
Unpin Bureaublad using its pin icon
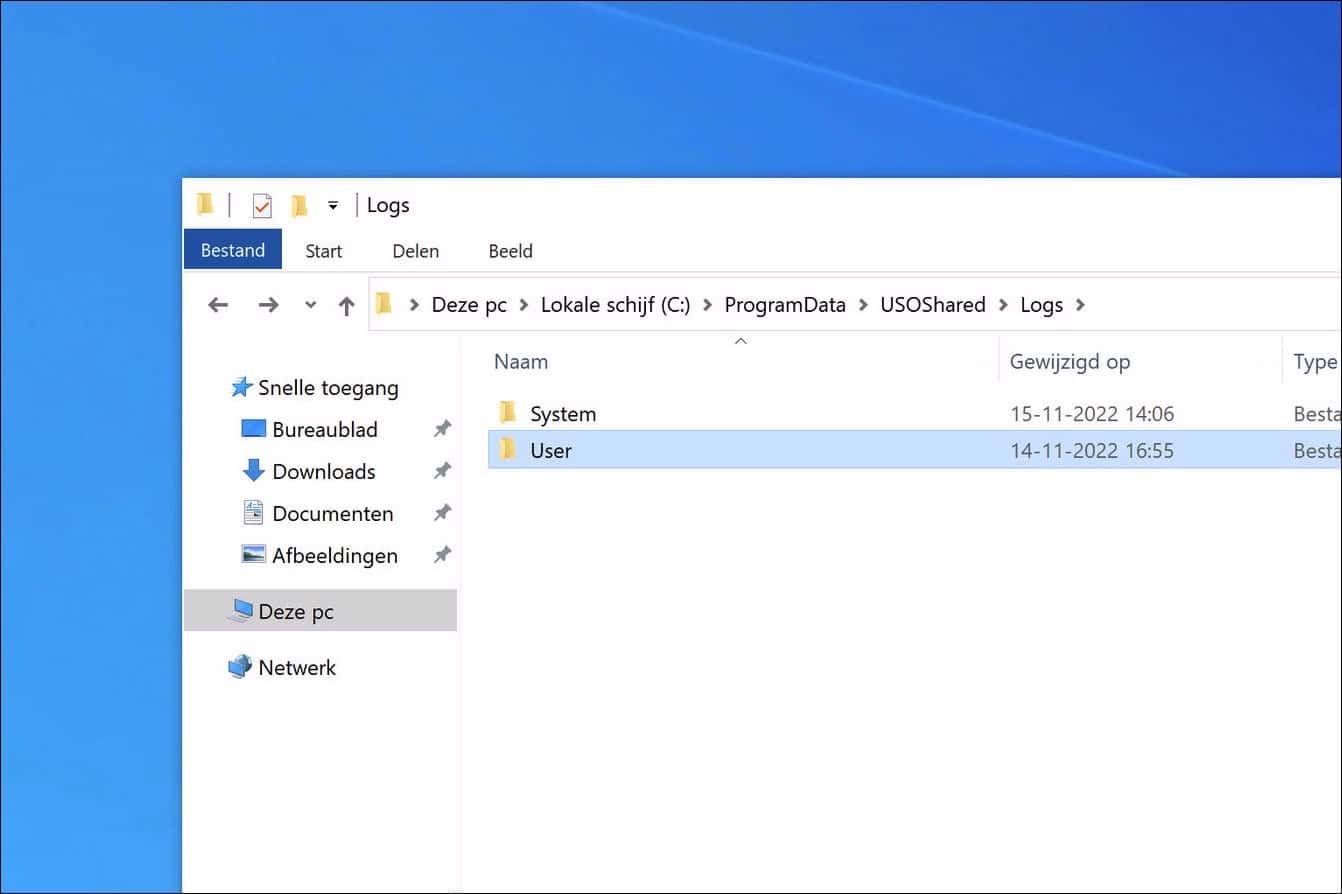coord(441,429)
